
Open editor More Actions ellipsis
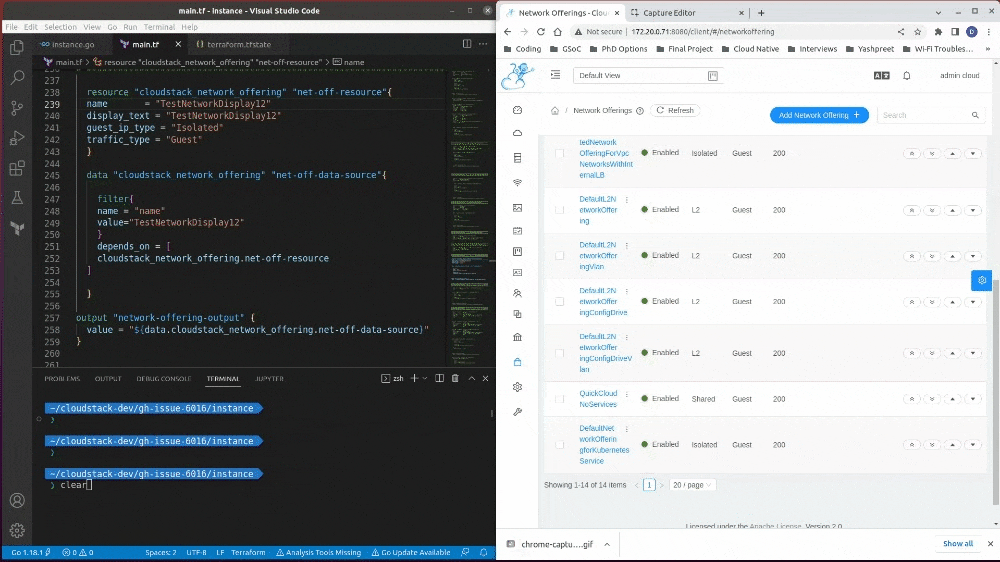click(x=483, y=44)
